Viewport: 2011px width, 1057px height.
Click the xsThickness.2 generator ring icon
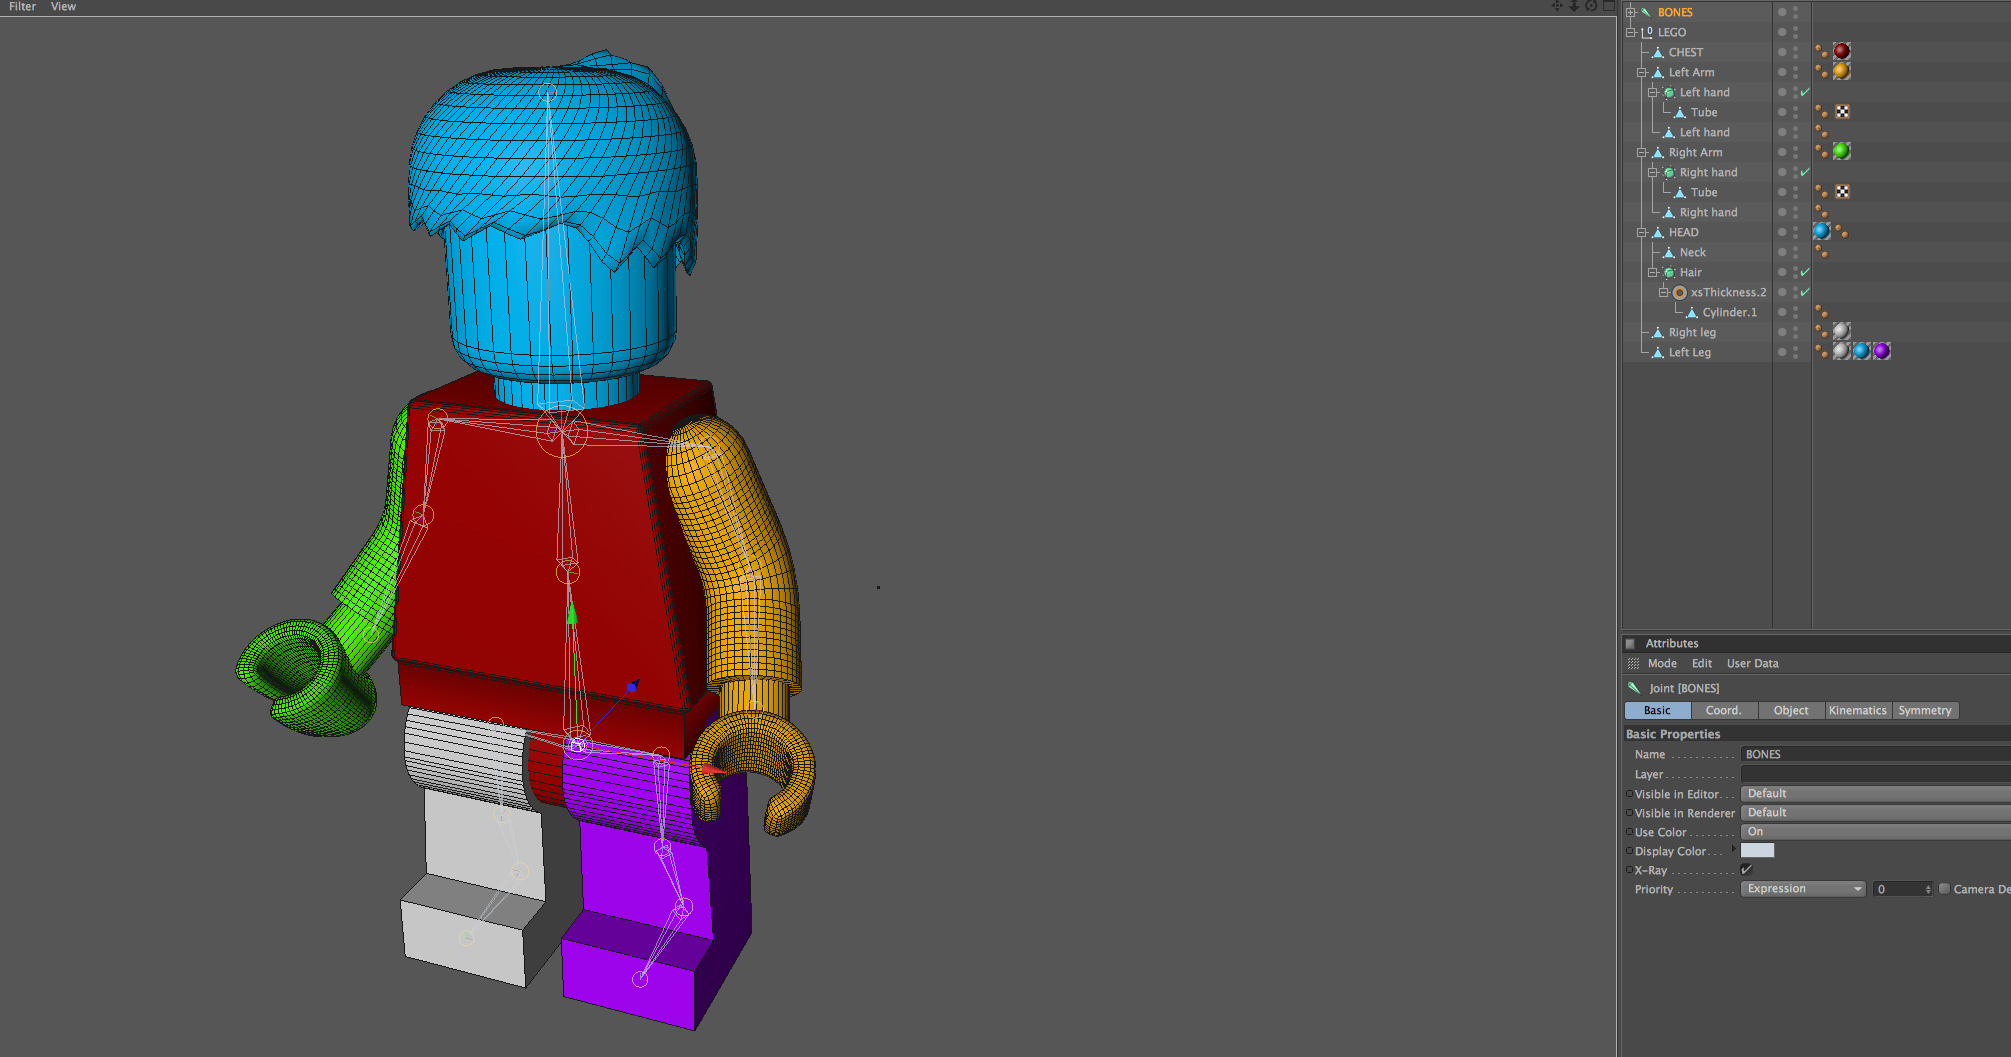pyautogui.click(x=1680, y=292)
